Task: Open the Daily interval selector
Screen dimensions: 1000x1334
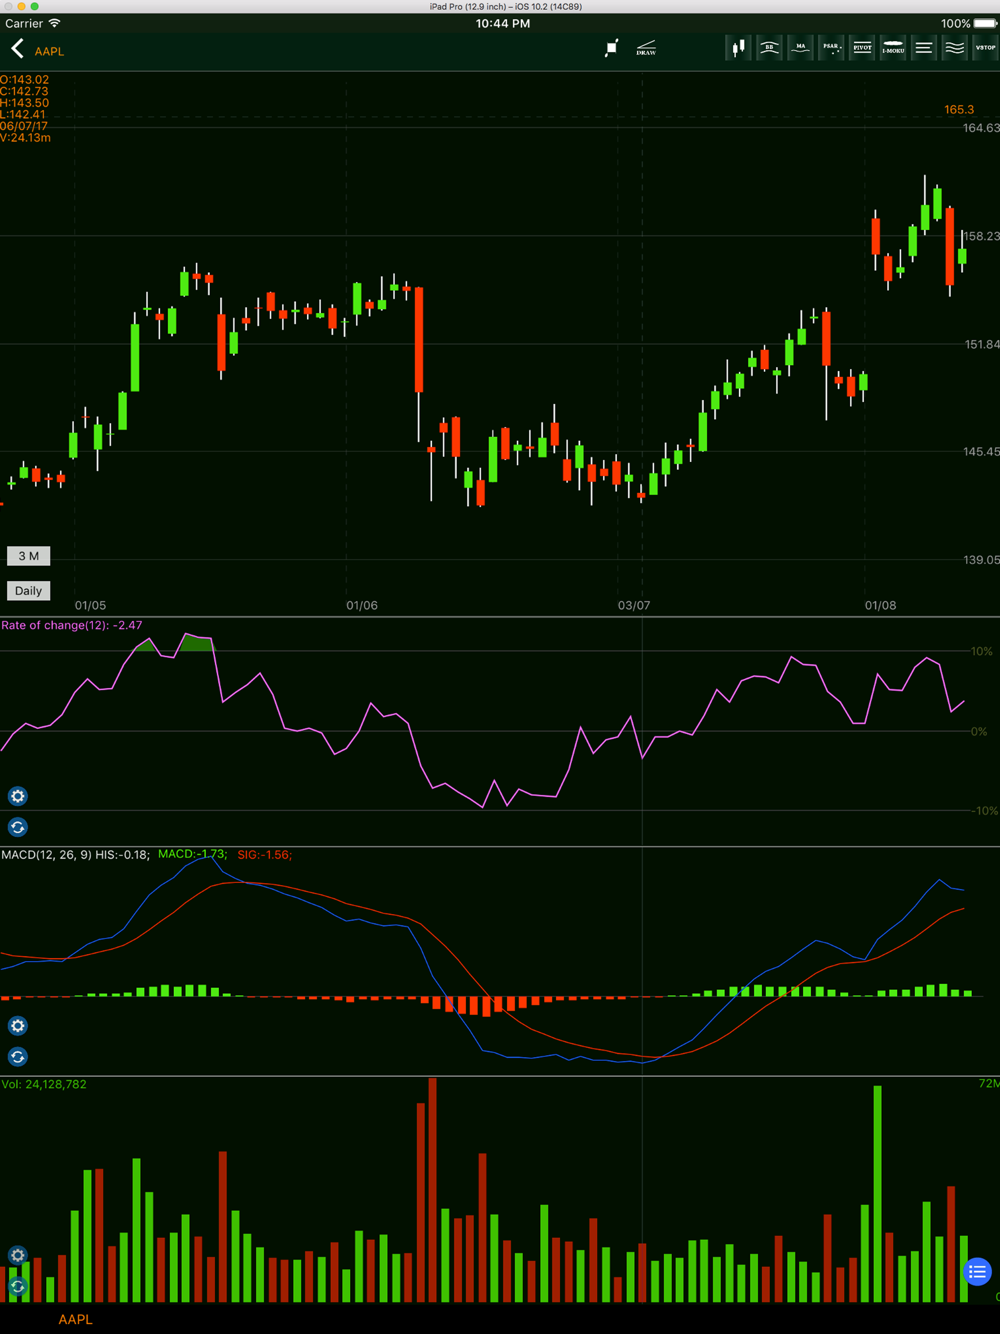Action: 28,591
